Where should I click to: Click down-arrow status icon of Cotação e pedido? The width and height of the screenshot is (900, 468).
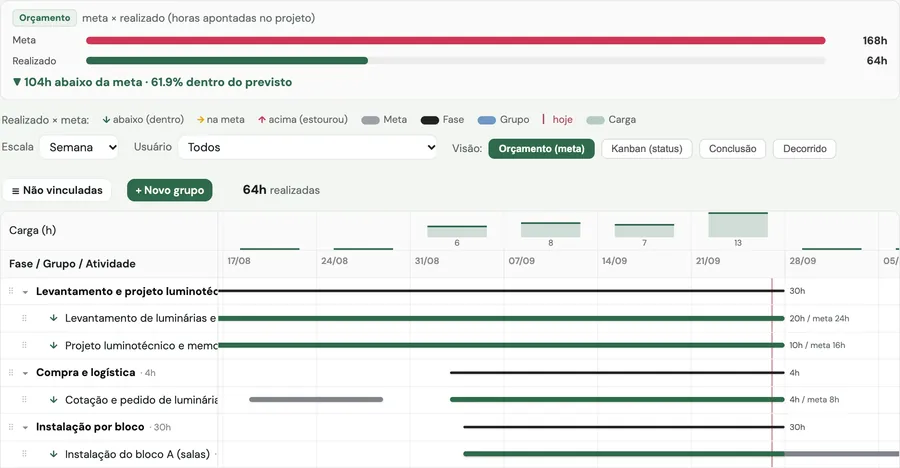pyautogui.click(x=53, y=400)
